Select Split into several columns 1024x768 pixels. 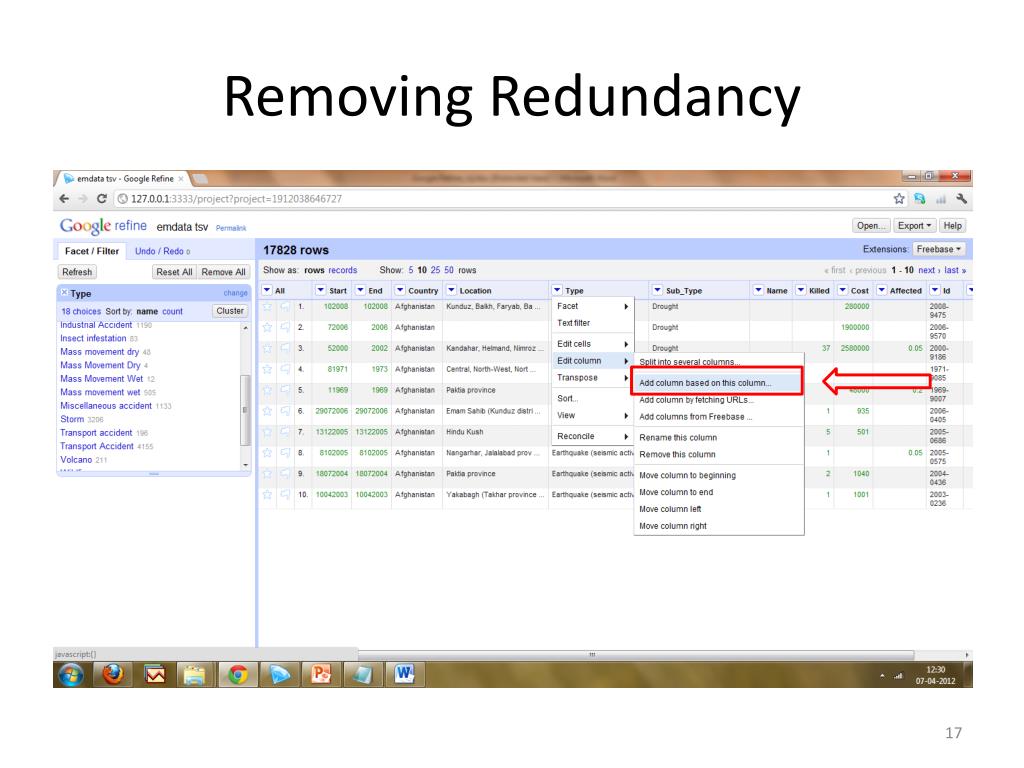(690, 362)
